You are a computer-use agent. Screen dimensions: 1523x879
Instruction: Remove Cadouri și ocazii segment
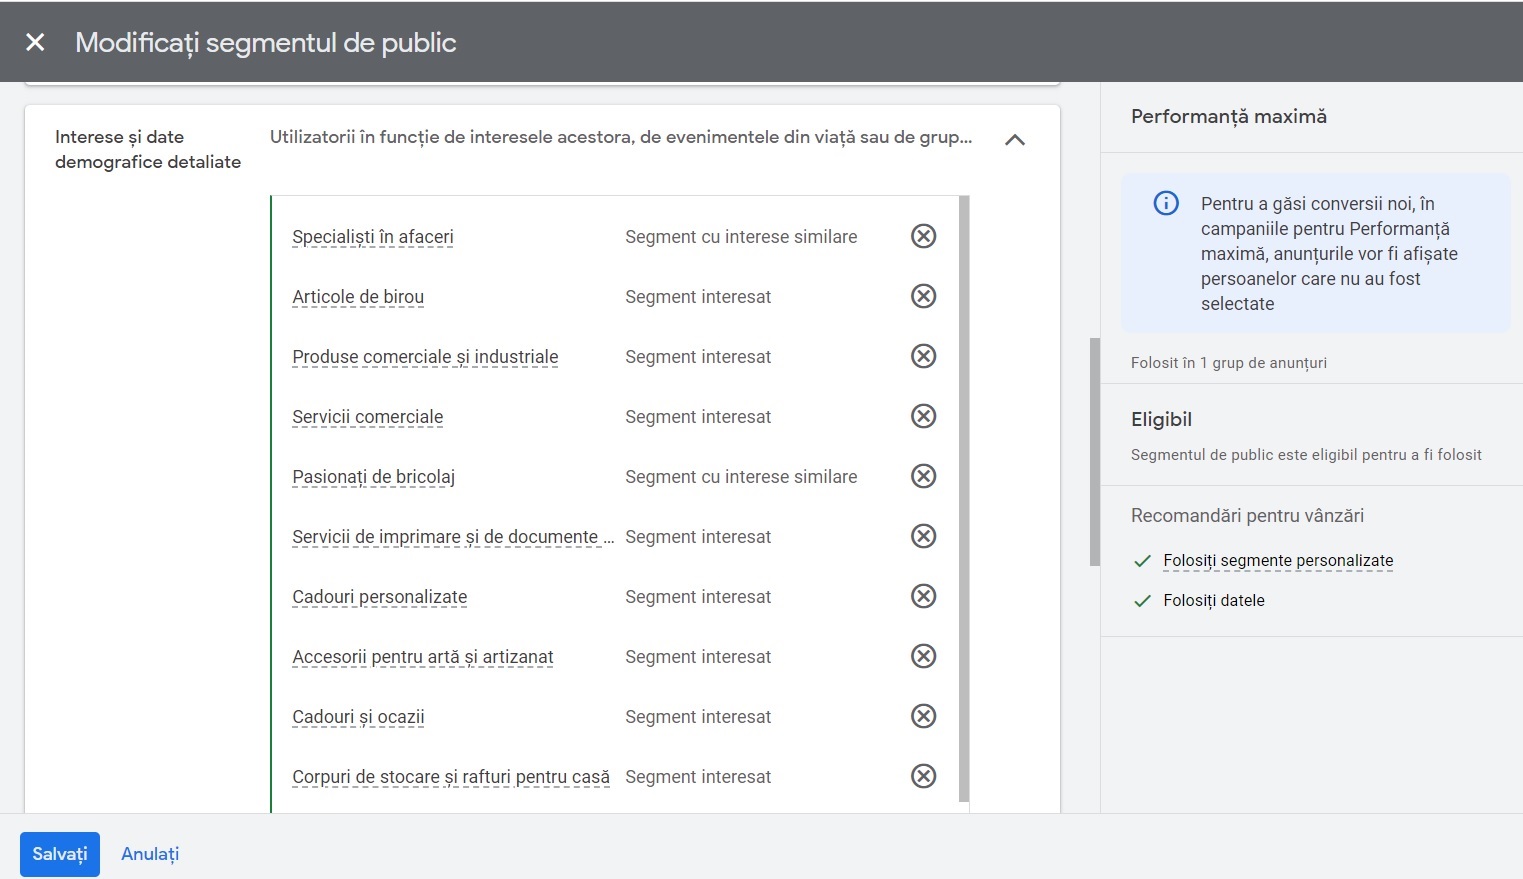click(923, 716)
